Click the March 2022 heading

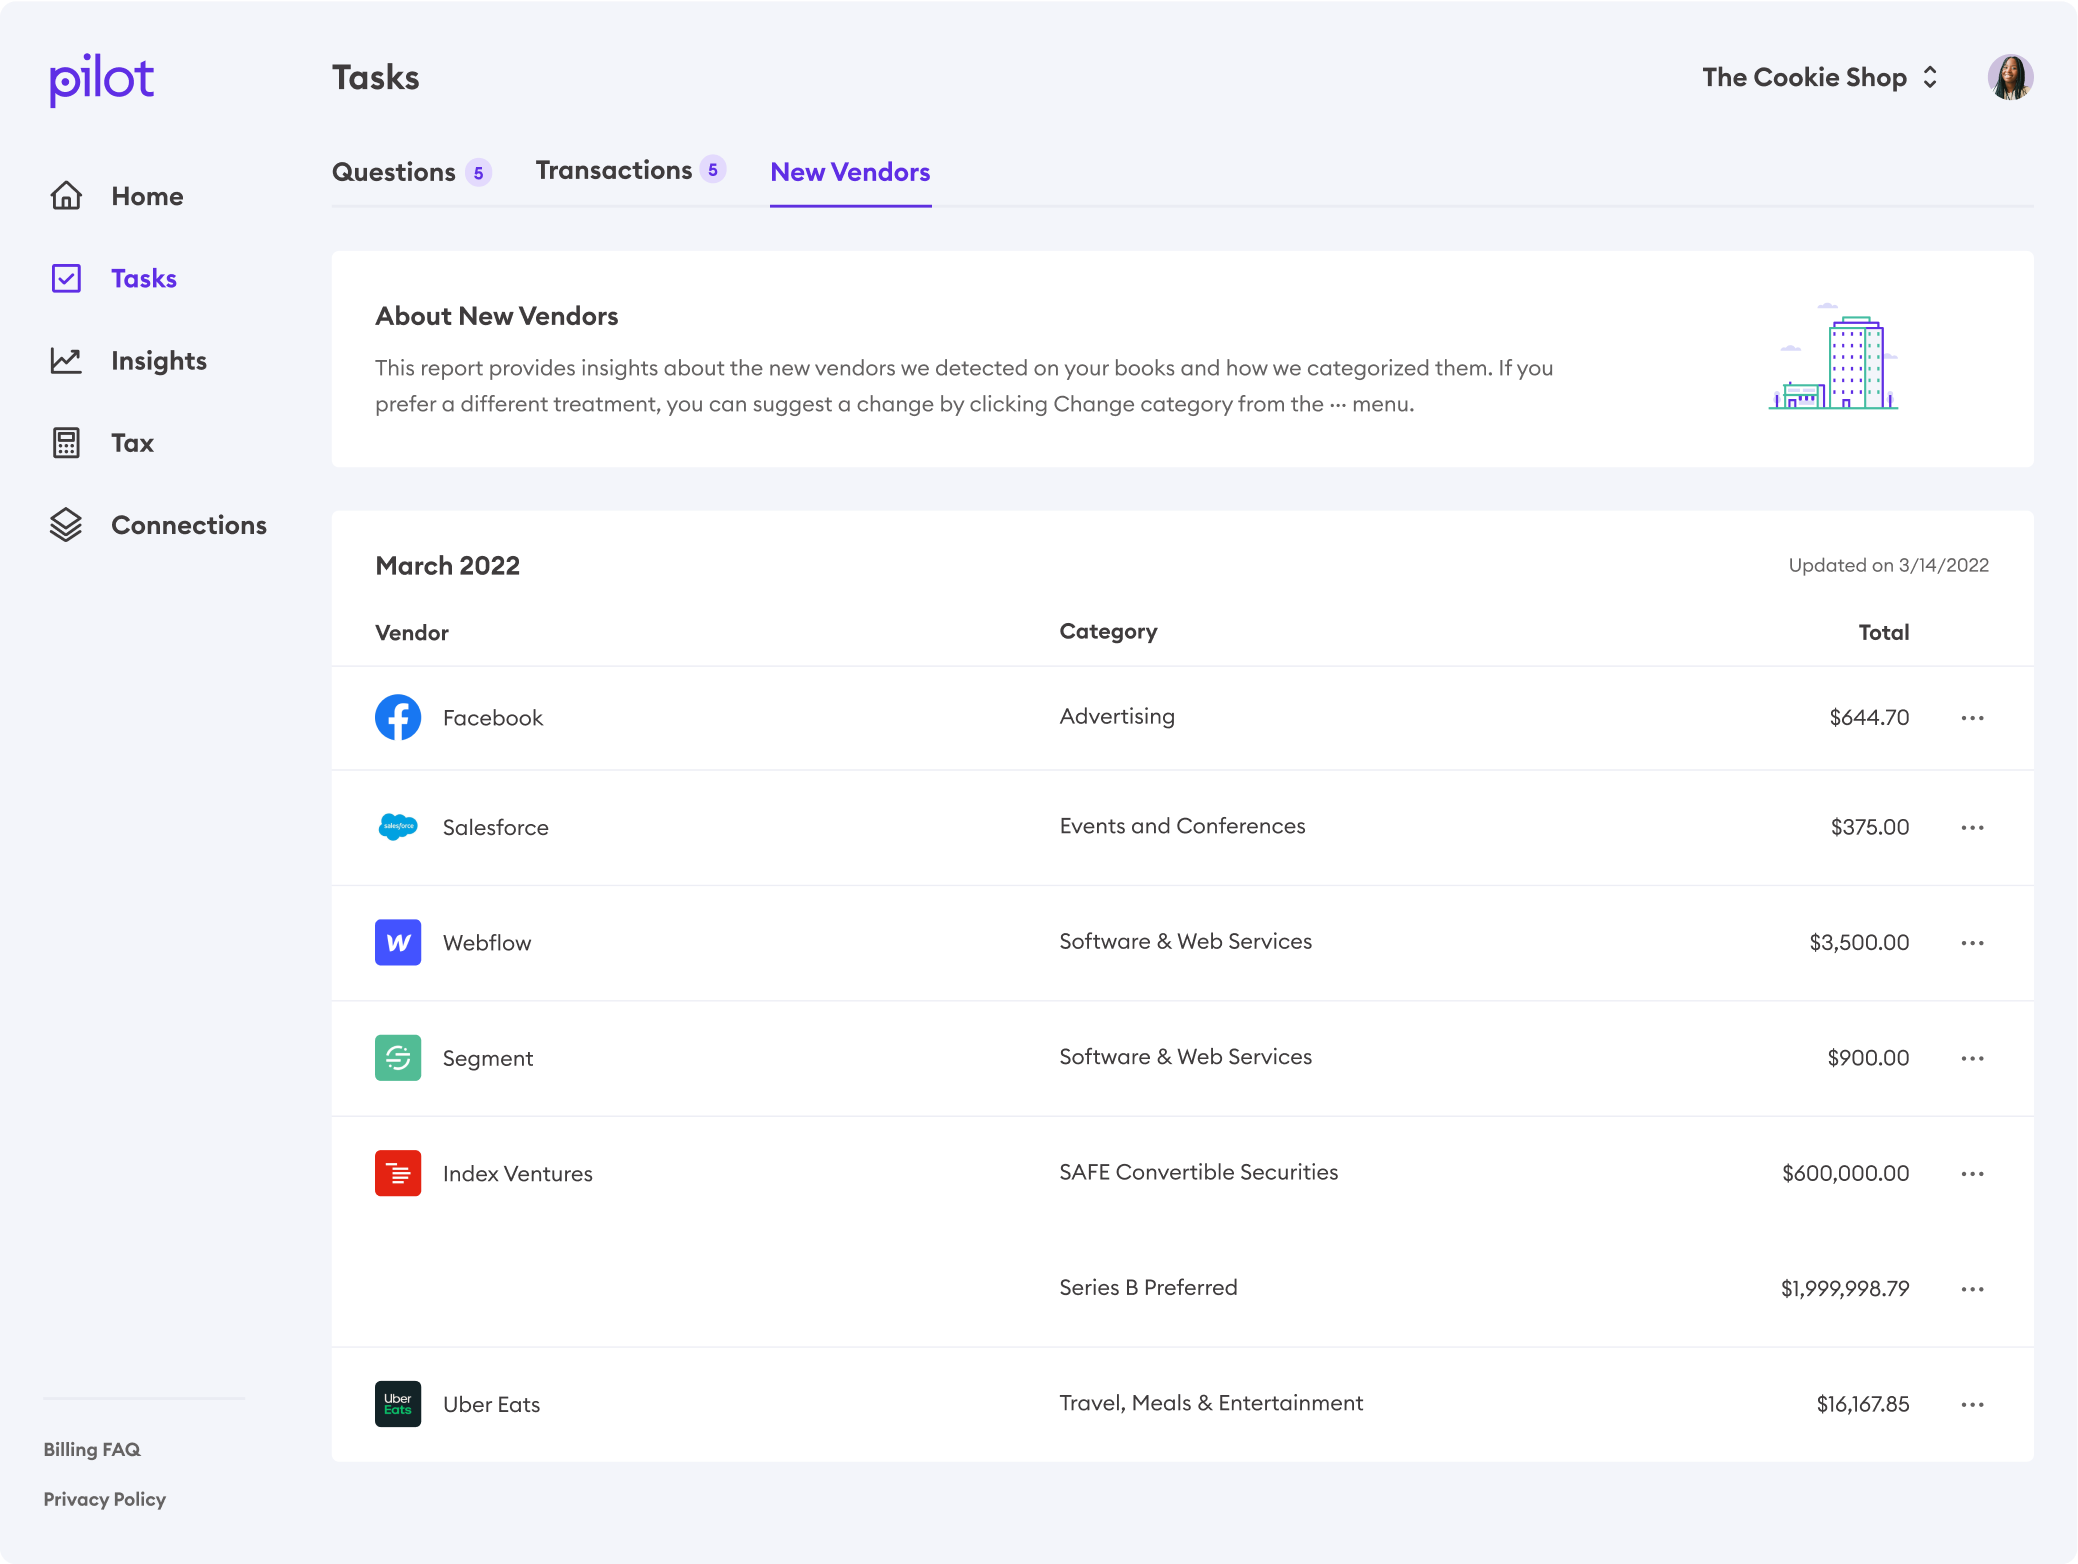pyautogui.click(x=448, y=565)
